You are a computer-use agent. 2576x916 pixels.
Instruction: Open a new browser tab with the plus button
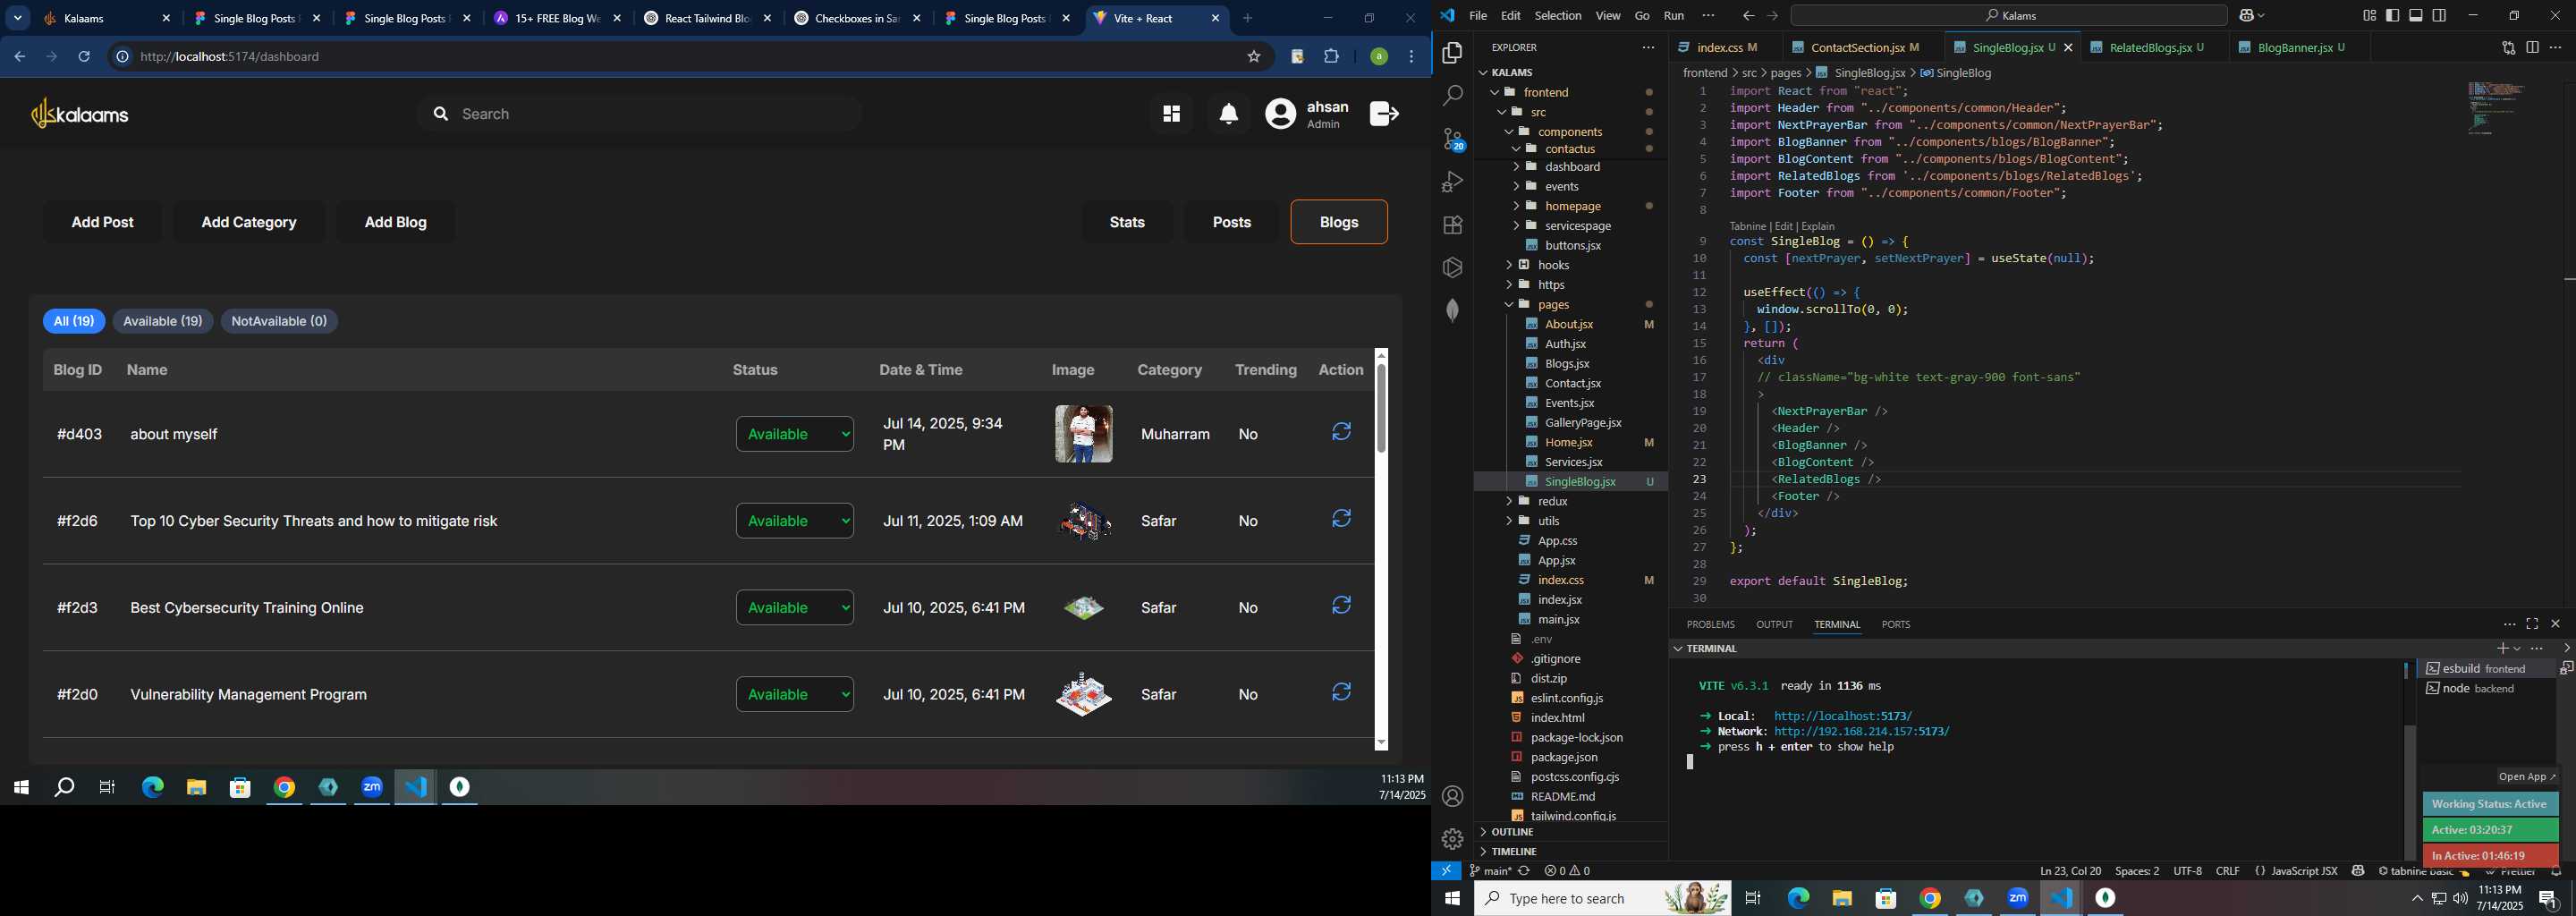click(1247, 18)
